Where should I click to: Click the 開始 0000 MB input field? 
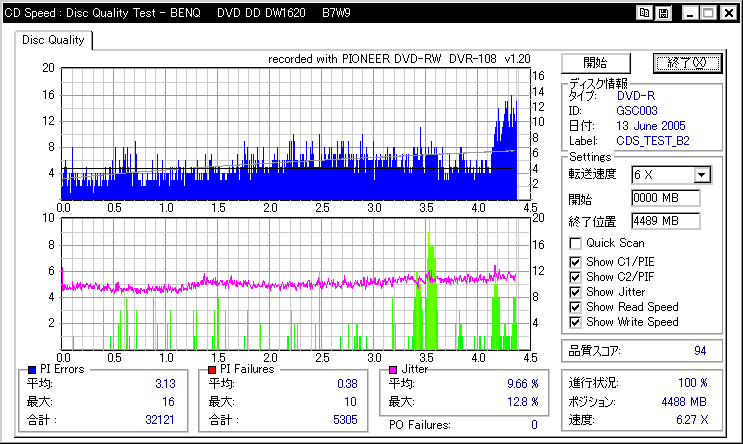pos(665,198)
